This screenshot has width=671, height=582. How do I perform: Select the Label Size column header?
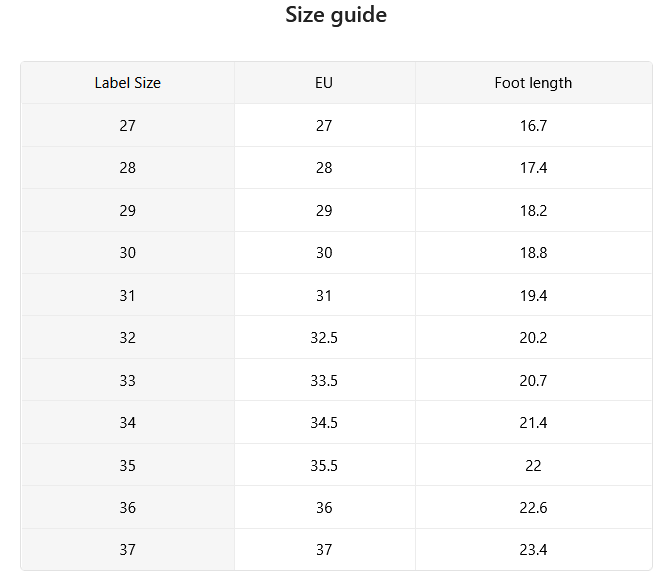tap(128, 83)
